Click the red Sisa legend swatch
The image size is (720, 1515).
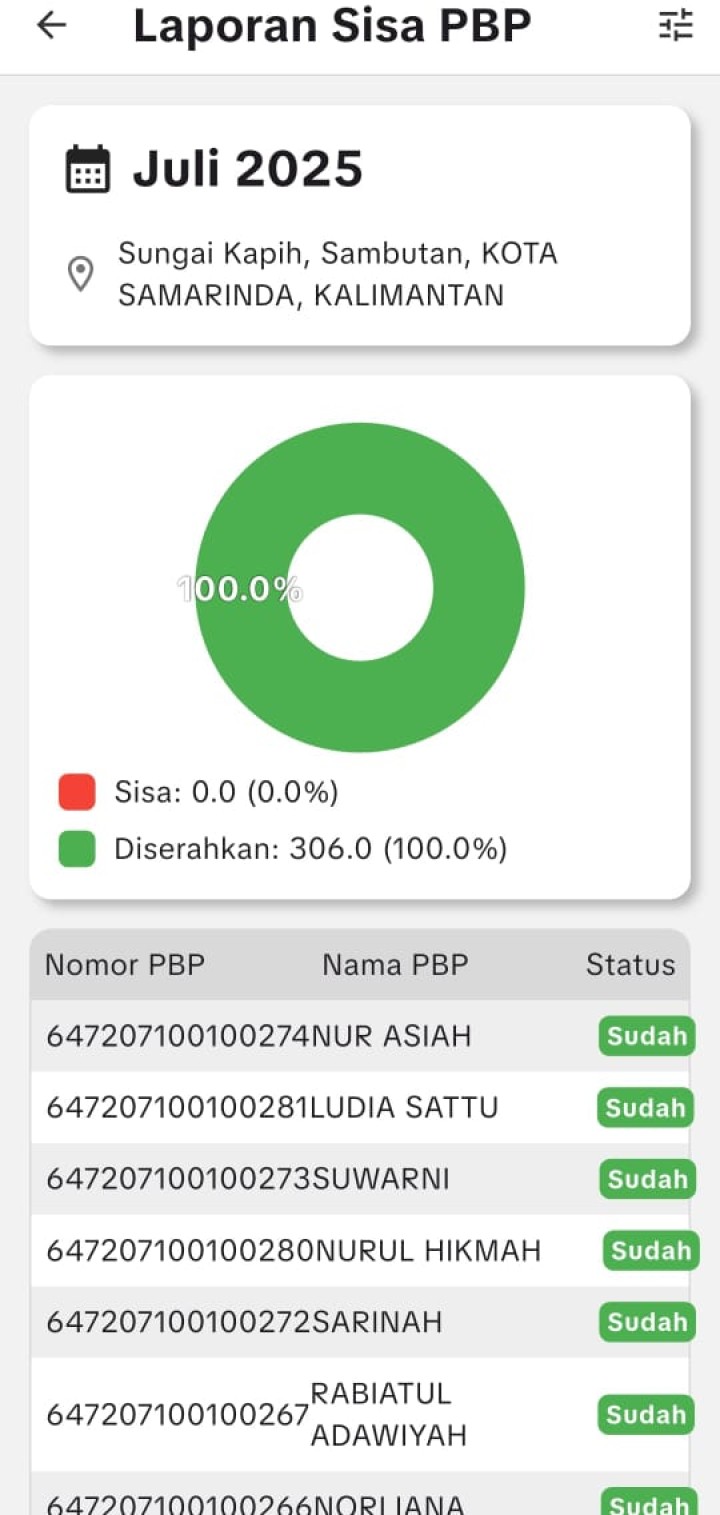77,792
